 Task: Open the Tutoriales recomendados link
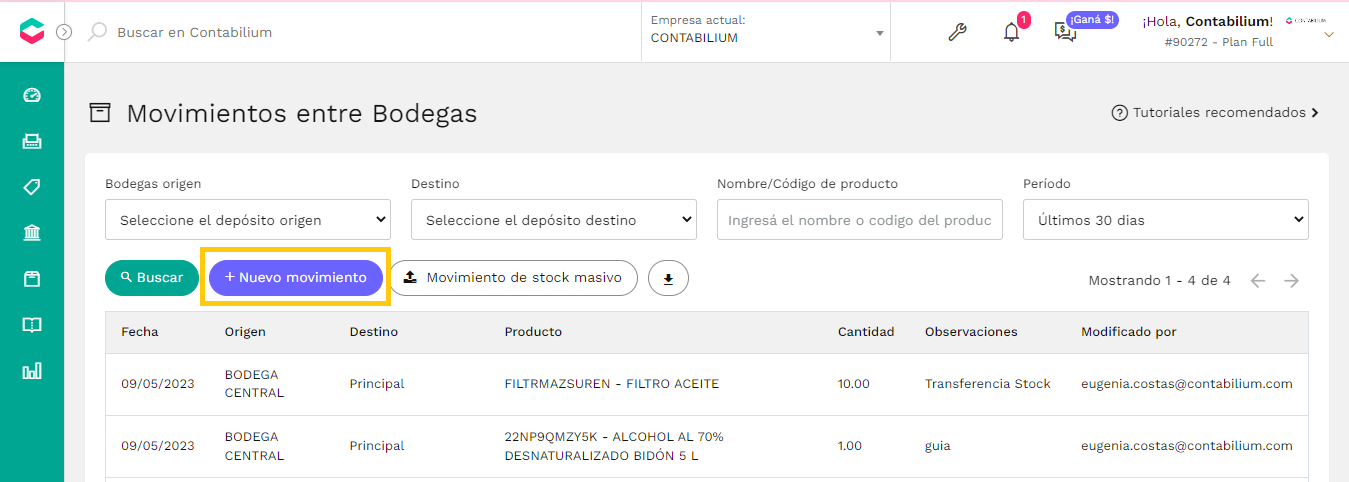(1216, 113)
